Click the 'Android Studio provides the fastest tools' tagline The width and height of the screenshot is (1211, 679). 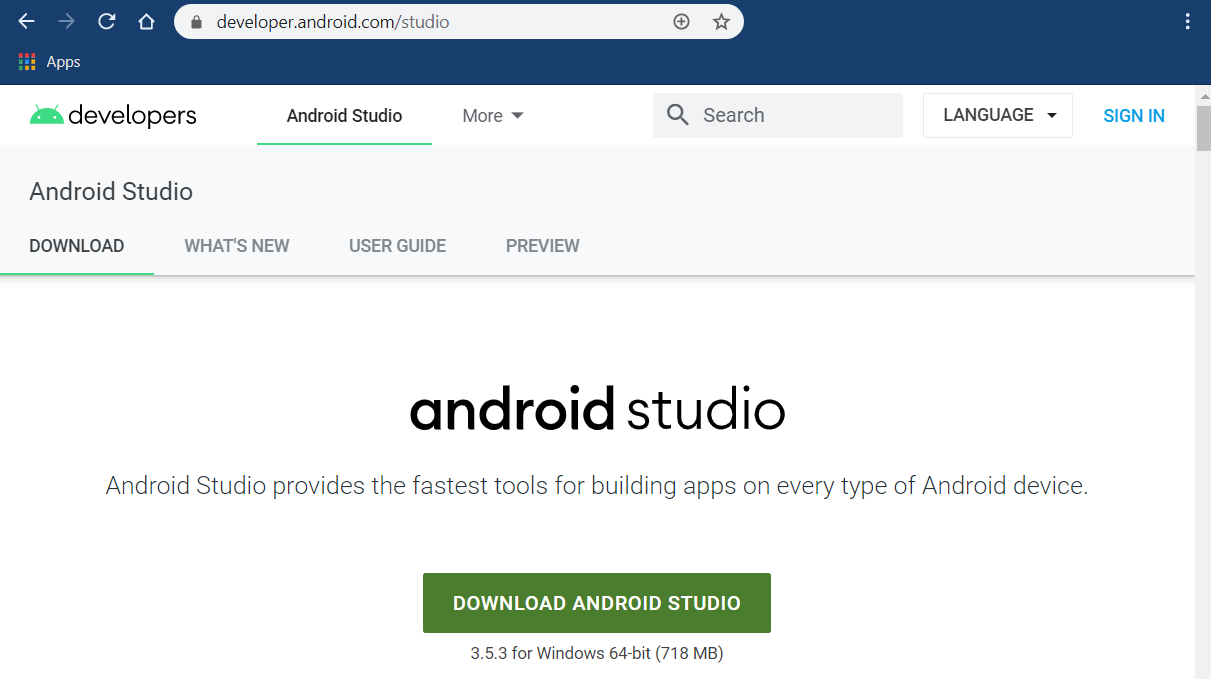[597, 486]
